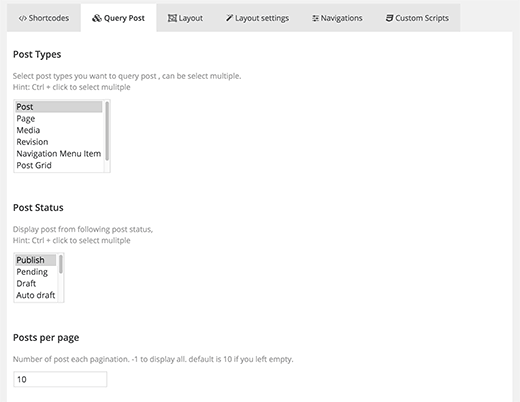Open the Navigations tab
520x402 pixels.
[x=337, y=18]
